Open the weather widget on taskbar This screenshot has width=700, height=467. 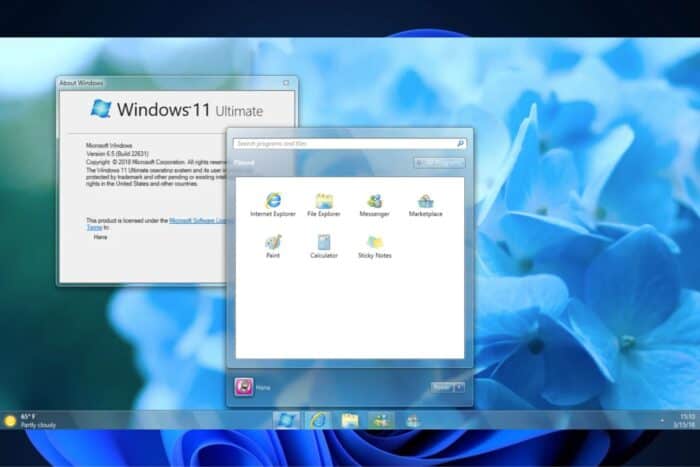click(32, 420)
